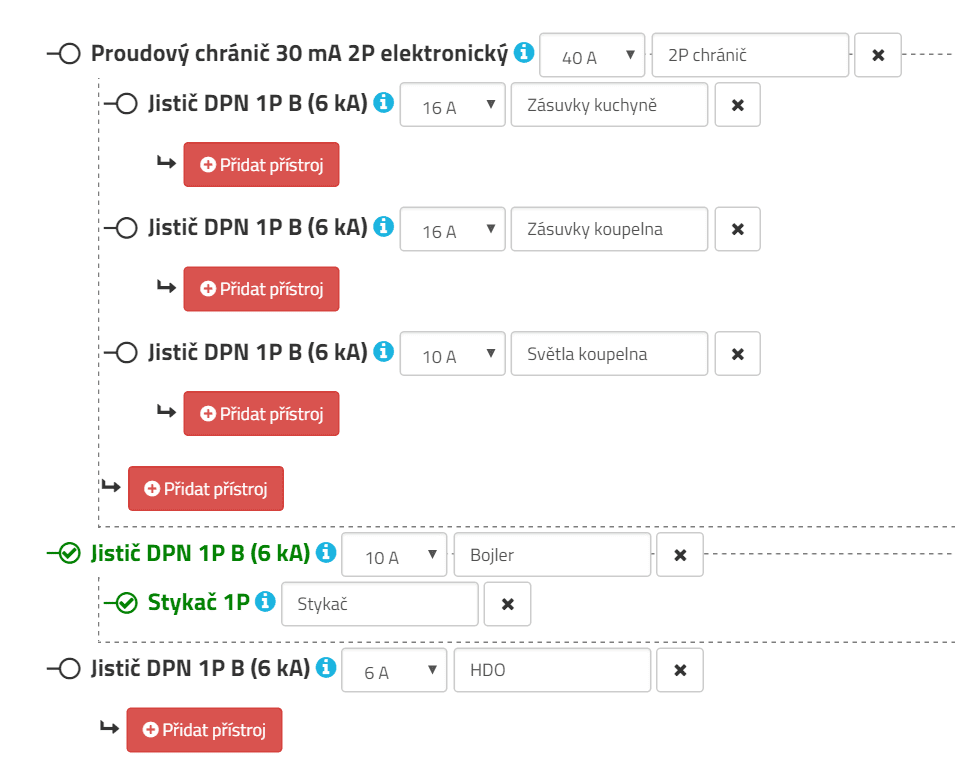The height and width of the screenshot is (774, 955).
Task: Click Přidat přístroj under HDO breaker
Action: click(x=204, y=730)
